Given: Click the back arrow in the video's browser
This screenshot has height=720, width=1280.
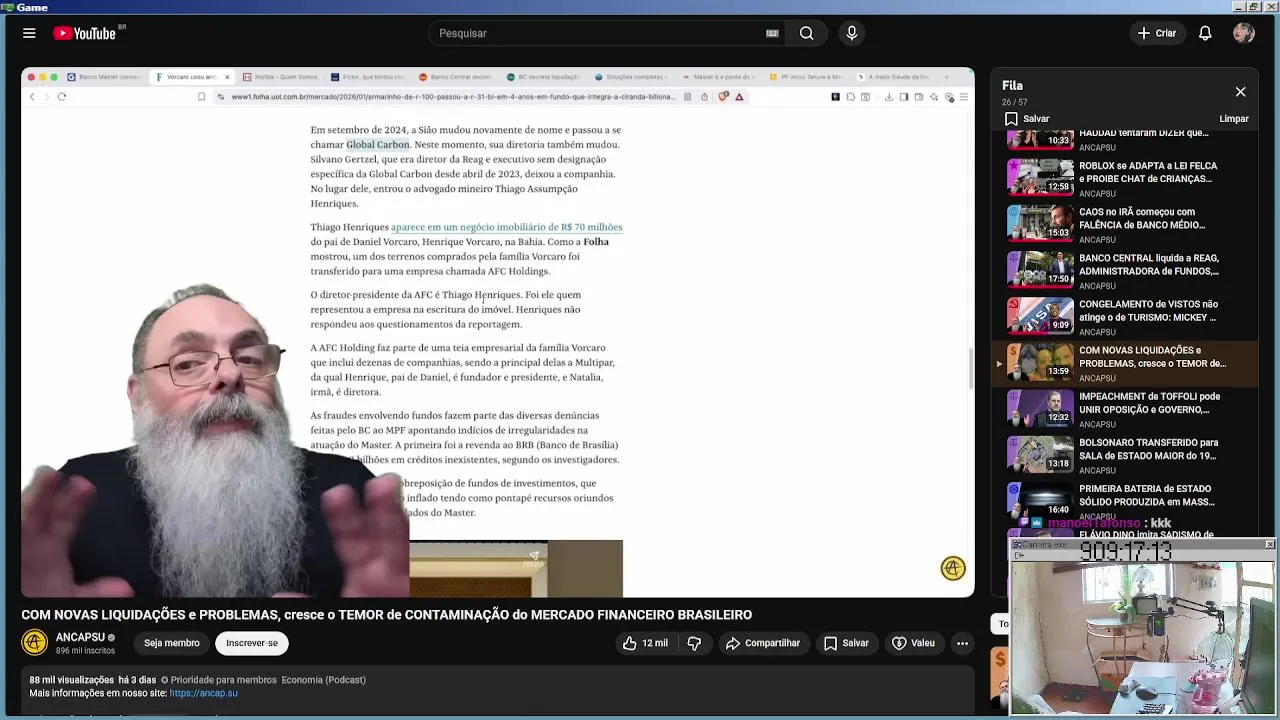Looking at the screenshot, I should tap(32, 97).
